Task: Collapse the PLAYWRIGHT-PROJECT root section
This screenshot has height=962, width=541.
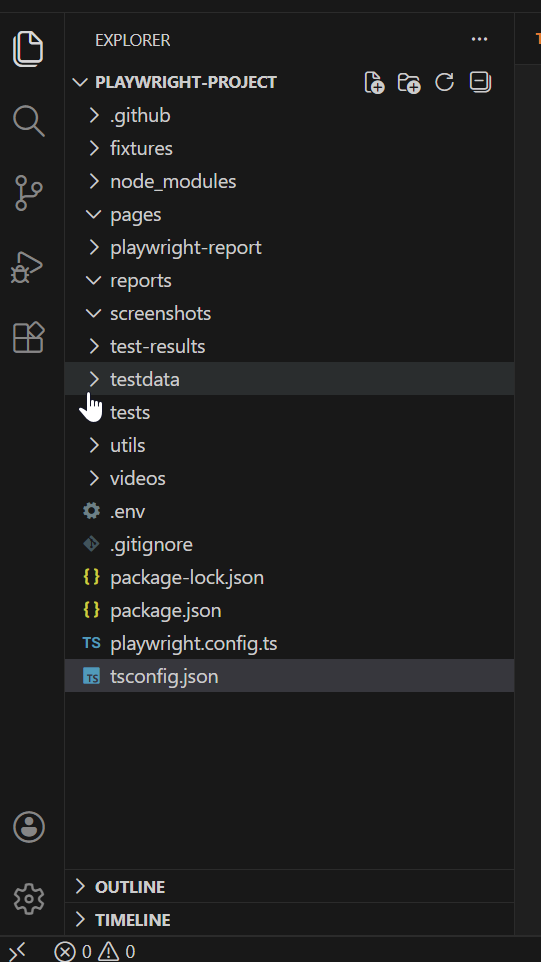Action: 80,82
